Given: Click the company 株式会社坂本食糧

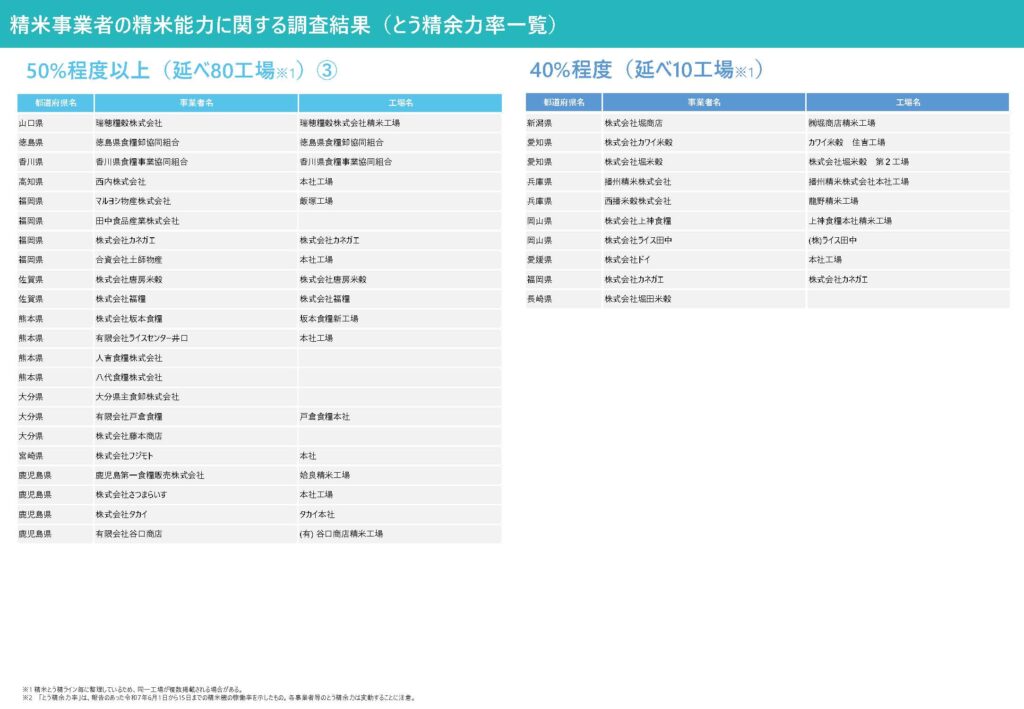Looking at the screenshot, I should click(x=129, y=319).
